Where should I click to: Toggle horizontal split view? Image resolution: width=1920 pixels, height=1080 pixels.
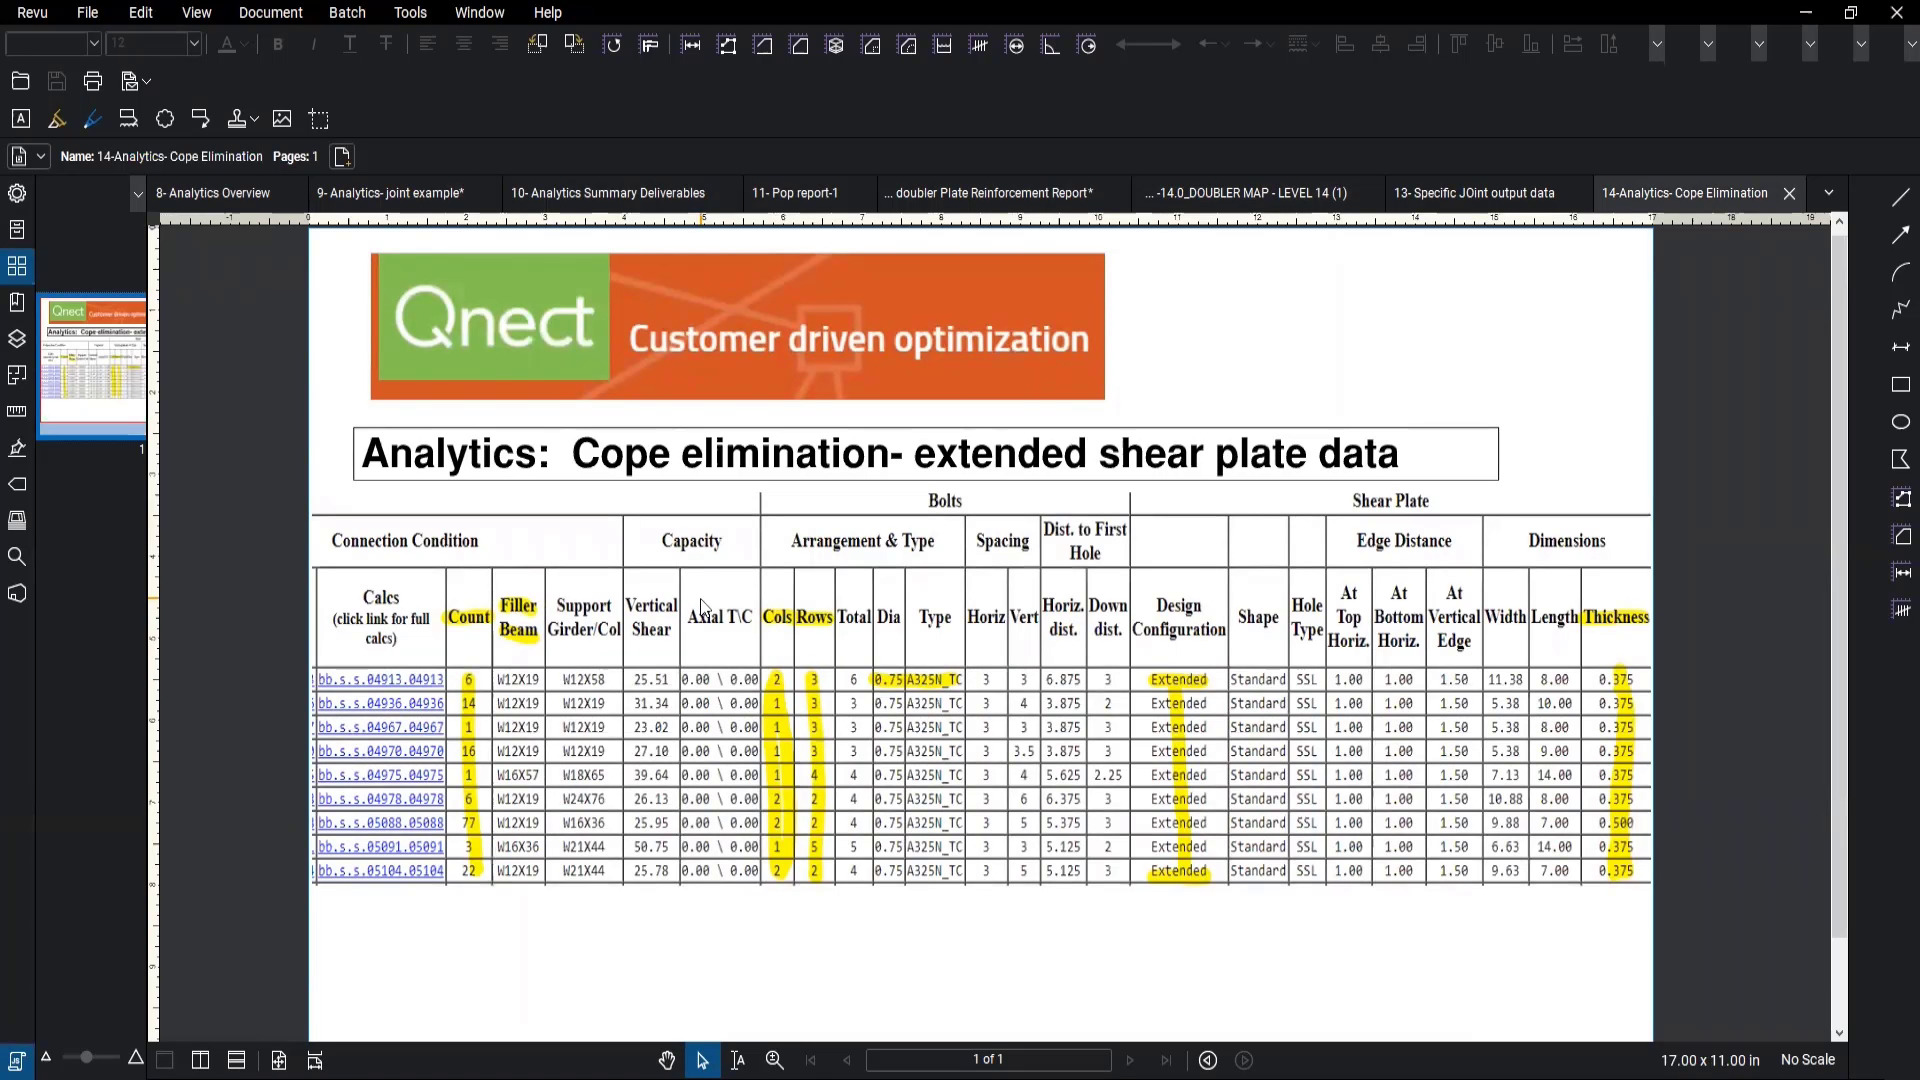[x=237, y=1060]
